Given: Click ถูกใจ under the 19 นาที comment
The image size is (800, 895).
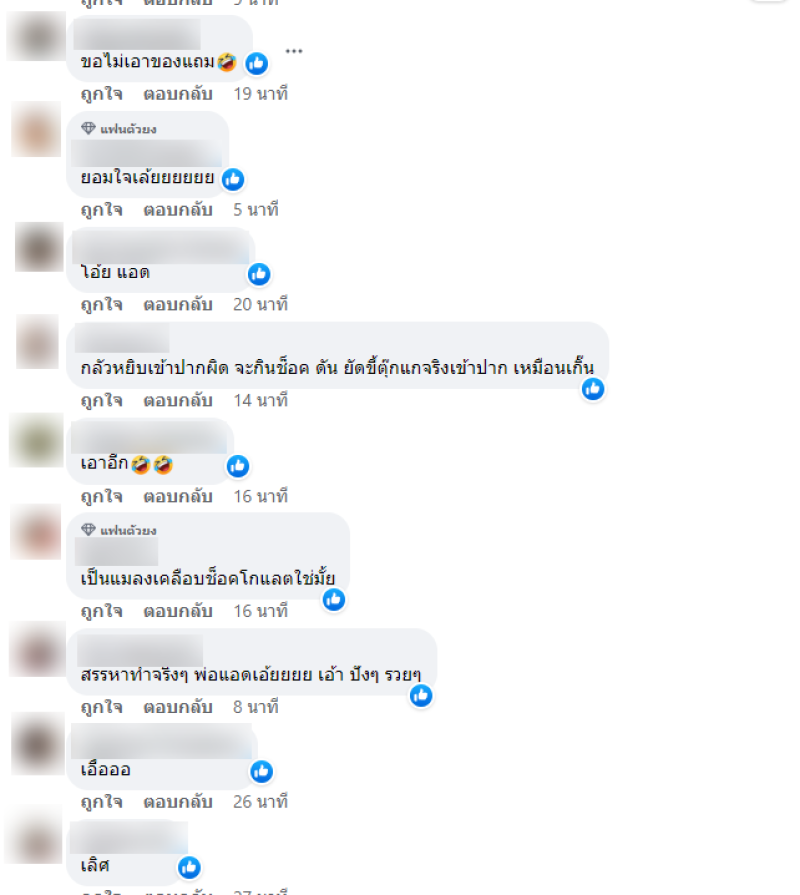Looking at the screenshot, I should 102,94.
